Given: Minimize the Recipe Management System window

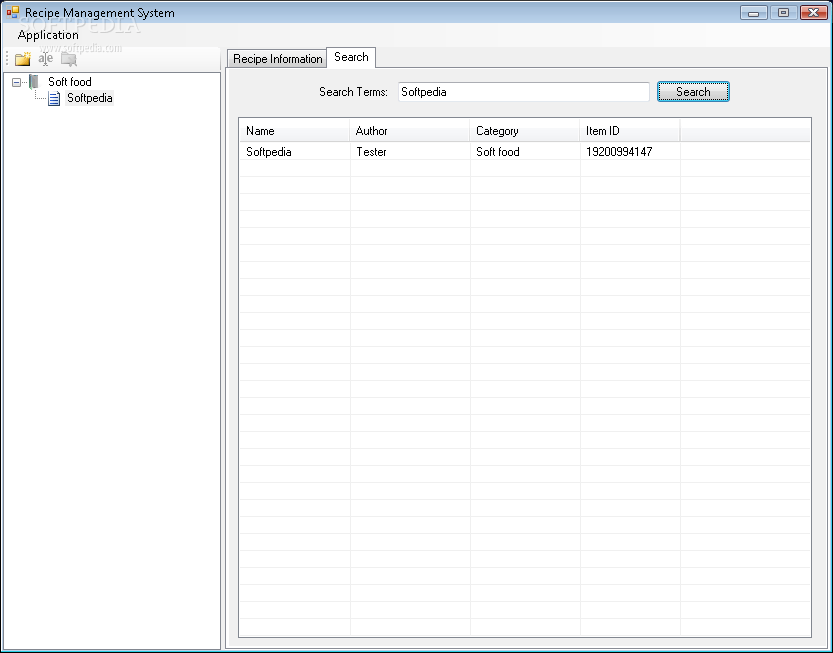Looking at the screenshot, I should click(x=753, y=12).
